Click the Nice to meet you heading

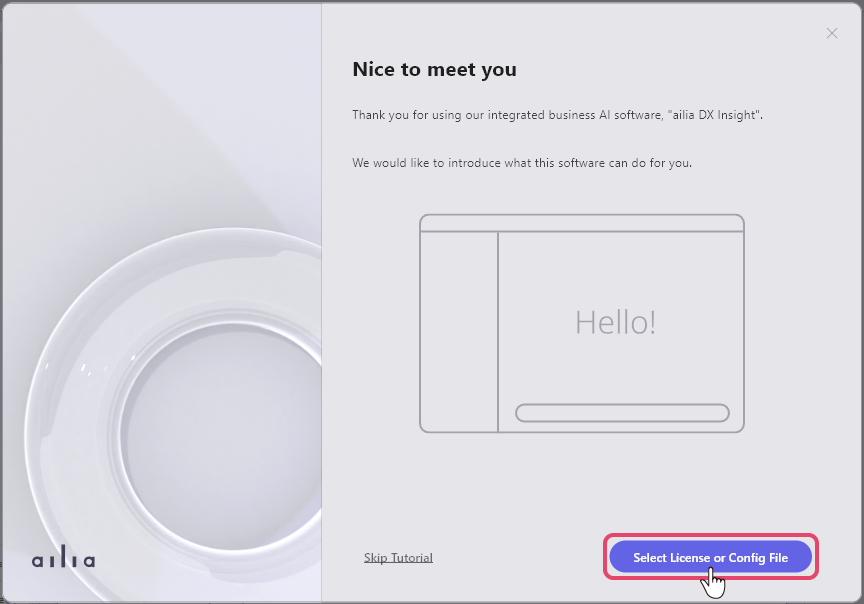pos(434,70)
